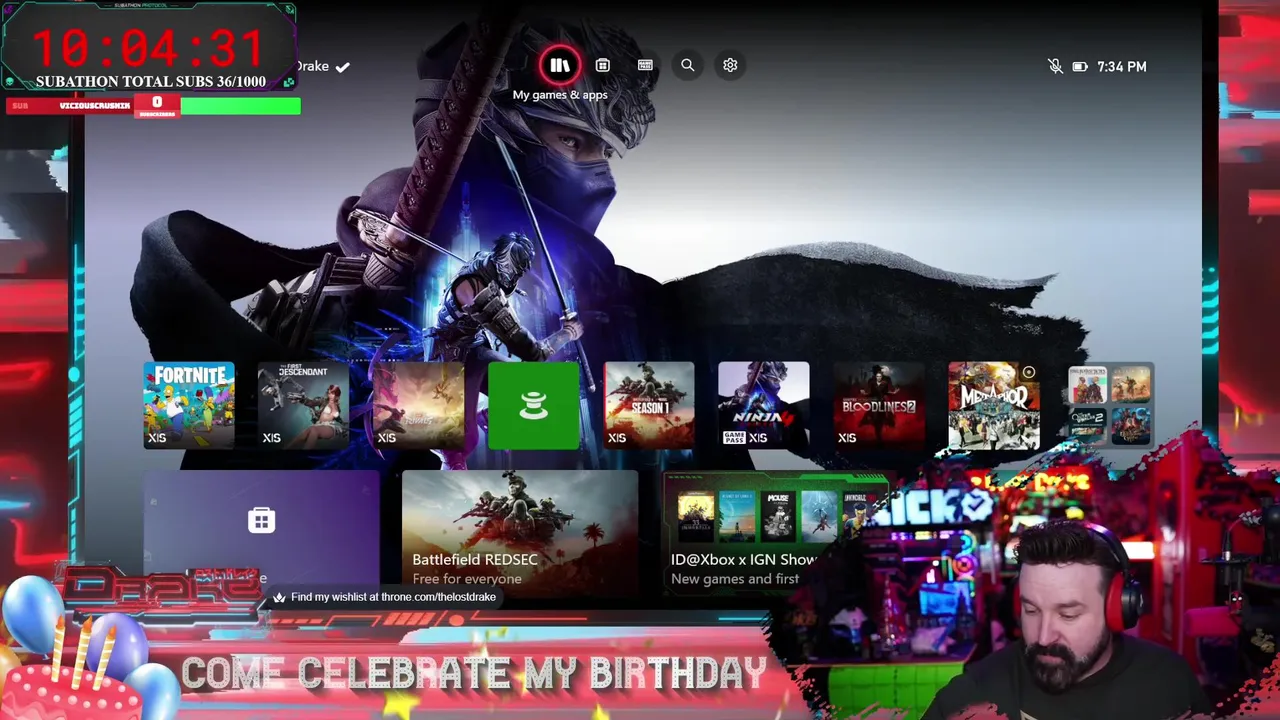Click the green subscriber goal progress bar

tap(240, 105)
